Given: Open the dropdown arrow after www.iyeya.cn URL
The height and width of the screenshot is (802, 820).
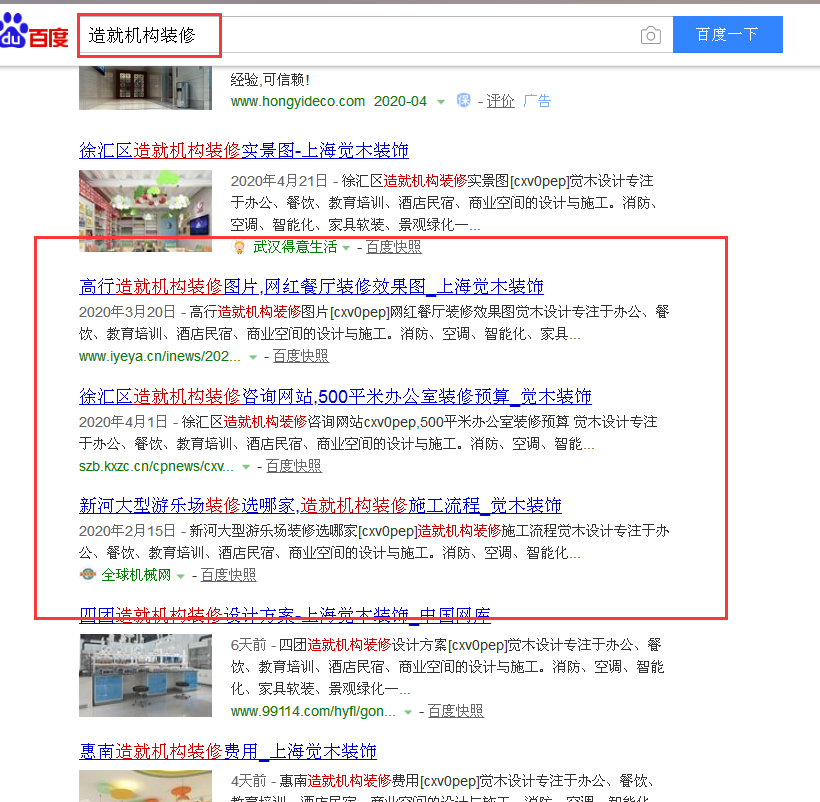Looking at the screenshot, I should [253, 357].
